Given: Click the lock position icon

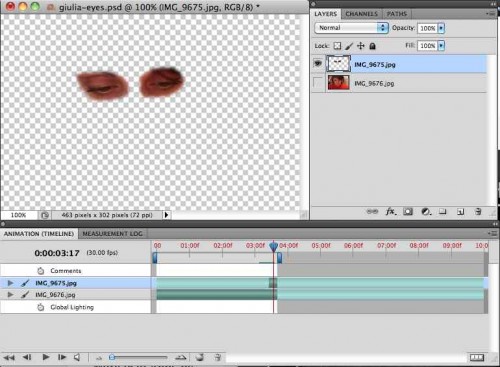Looking at the screenshot, I should coord(361,46).
